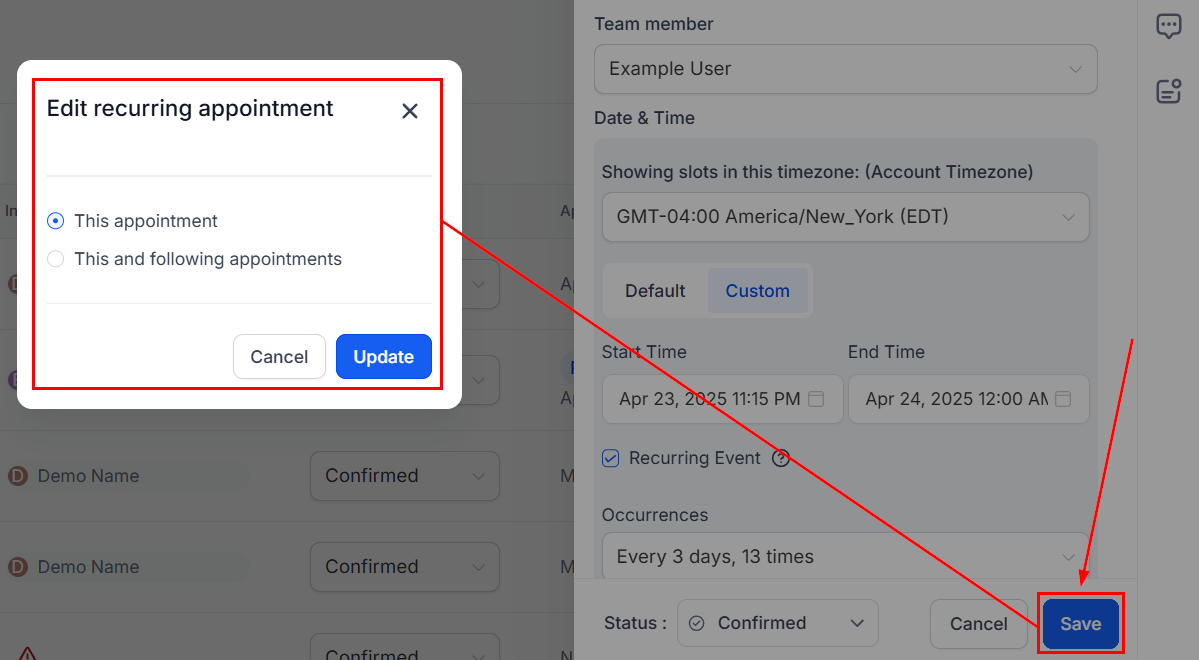Viewport: 1199px width, 660px height.
Task: Open the notes icon in right sidebar
Action: (1168, 91)
